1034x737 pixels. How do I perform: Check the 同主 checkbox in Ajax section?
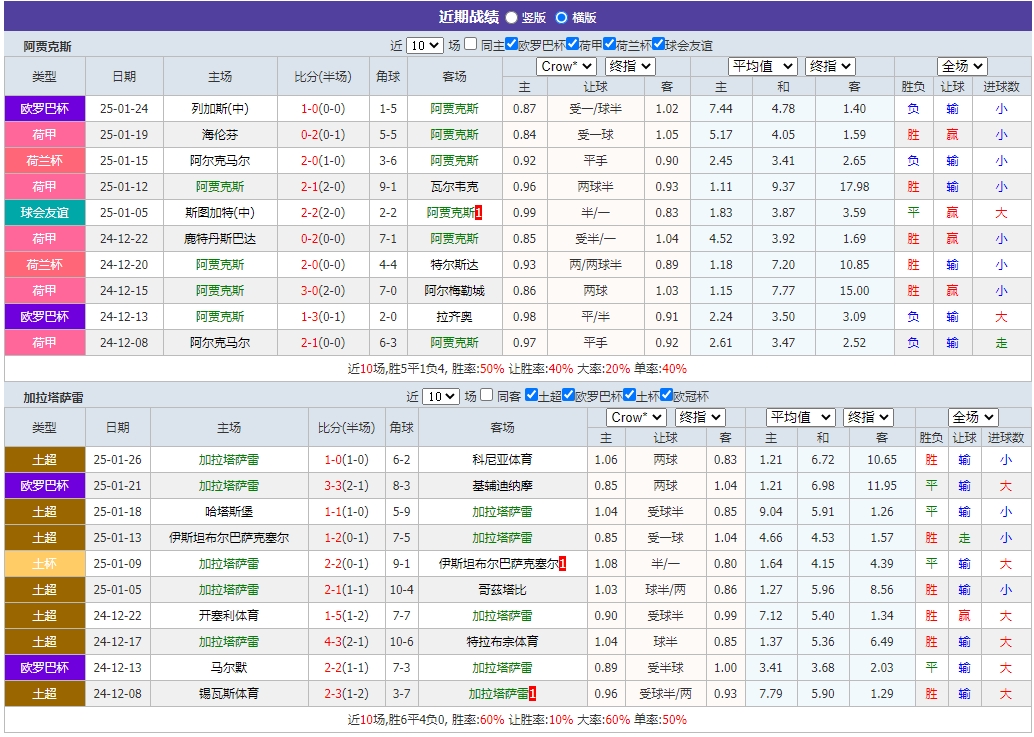pos(472,43)
